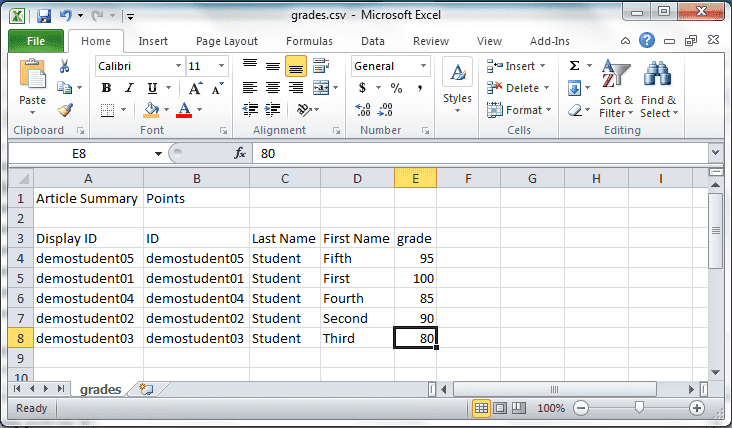Apply the yellow fill color bucket

tap(151, 110)
